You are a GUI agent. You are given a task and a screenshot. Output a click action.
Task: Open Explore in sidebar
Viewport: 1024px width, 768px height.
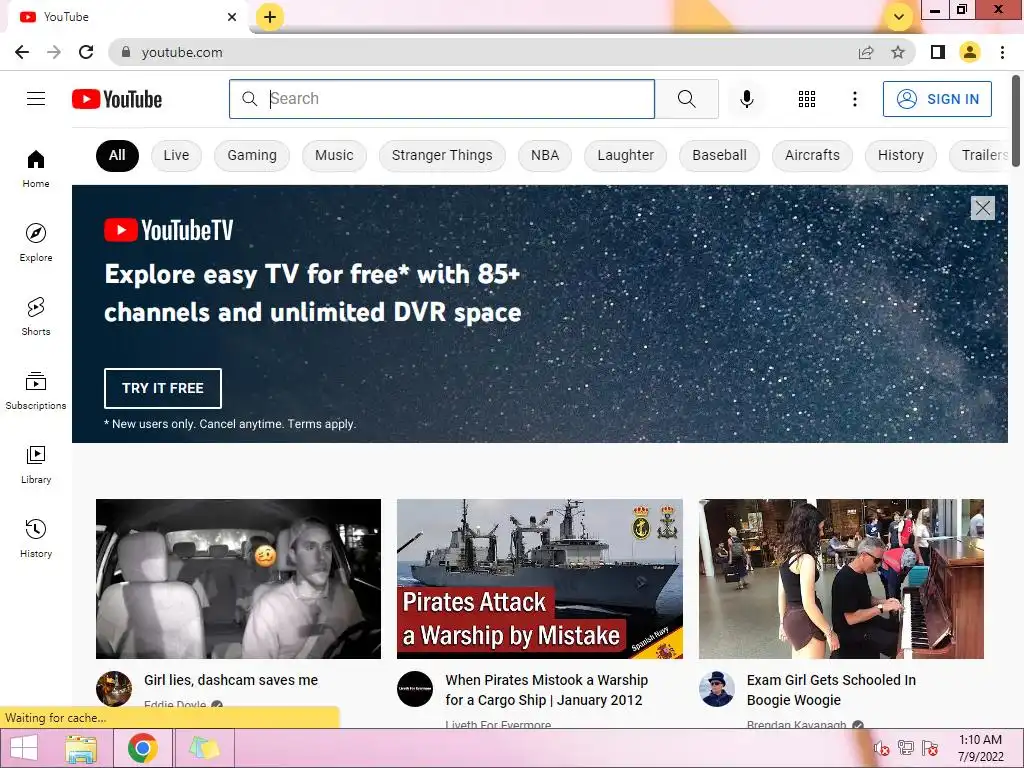pyautogui.click(x=36, y=242)
